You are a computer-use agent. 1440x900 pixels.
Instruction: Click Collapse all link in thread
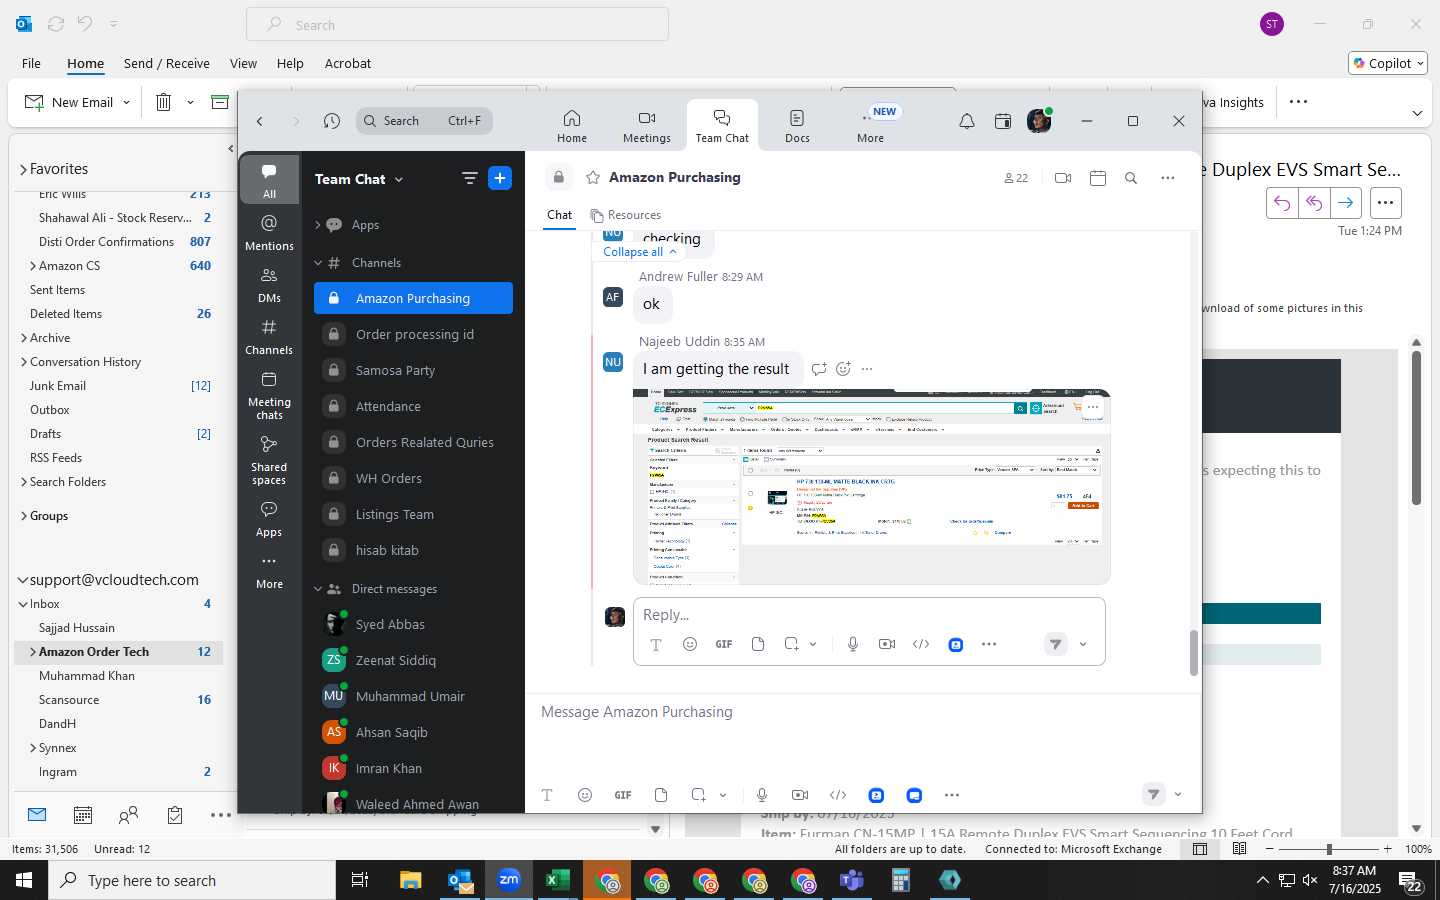pyautogui.click(x=640, y=252)
